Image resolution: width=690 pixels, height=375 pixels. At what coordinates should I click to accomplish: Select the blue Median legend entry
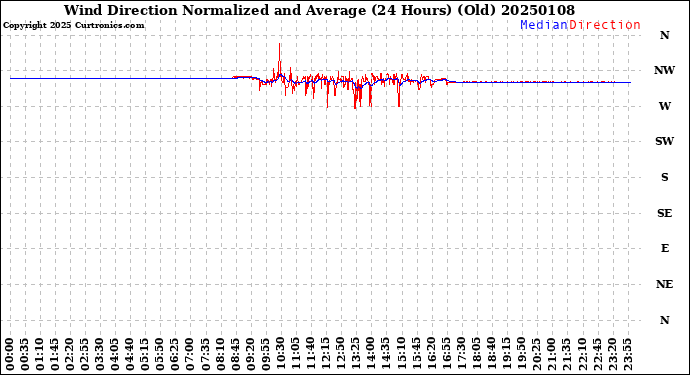coord(544,25)
